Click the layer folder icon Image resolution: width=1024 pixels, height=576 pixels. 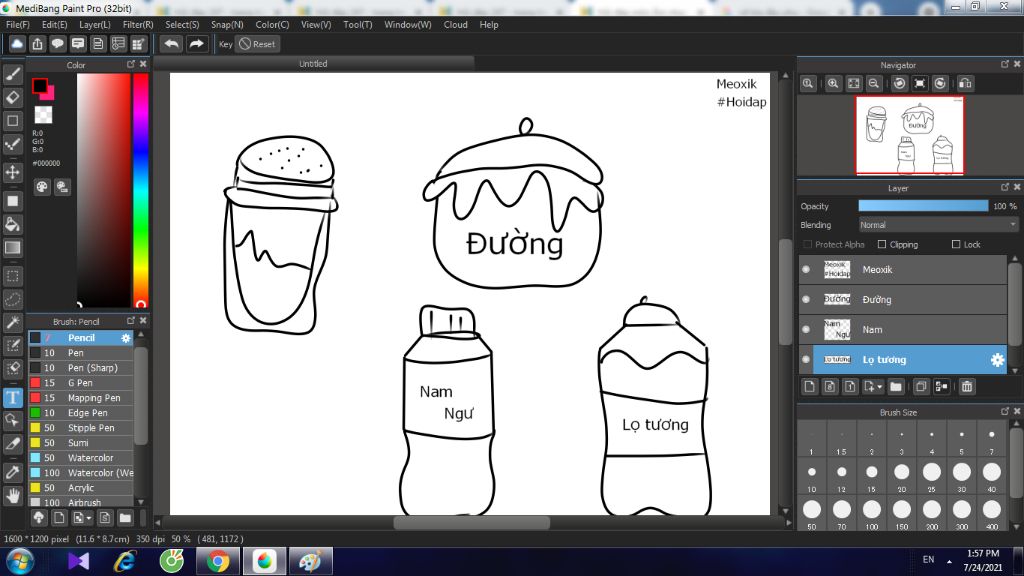(896, 387)
